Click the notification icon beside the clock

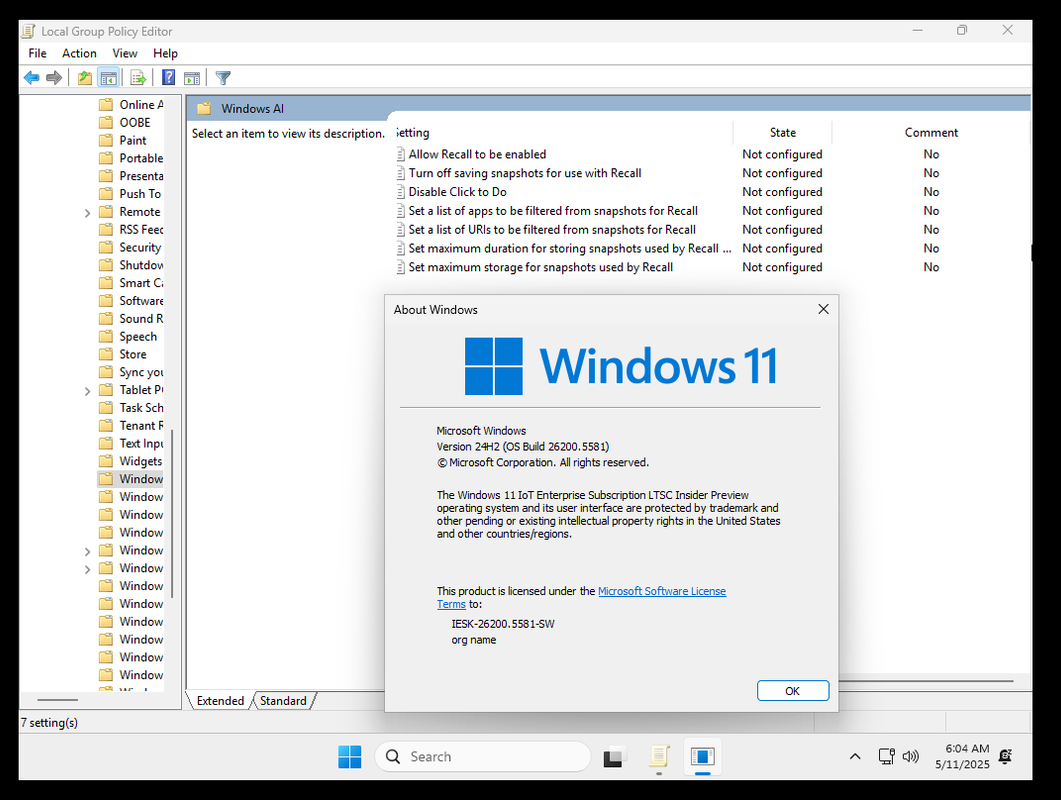click(1006, 757)
